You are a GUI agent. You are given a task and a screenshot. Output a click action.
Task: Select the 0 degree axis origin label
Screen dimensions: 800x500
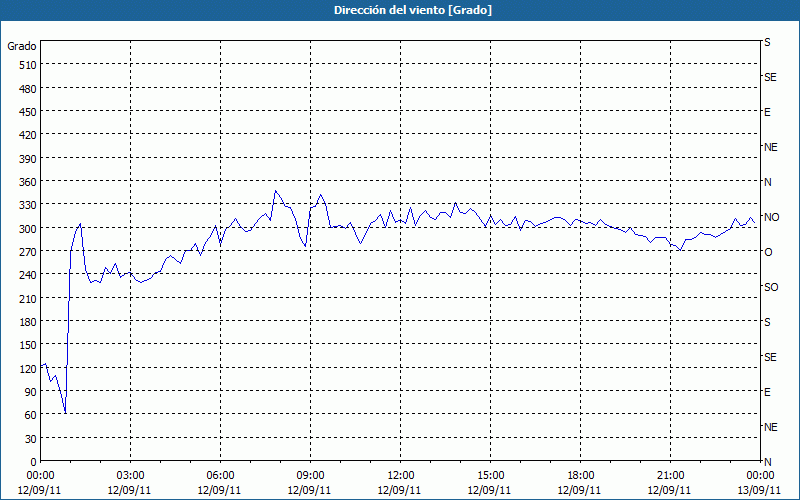point(34,462)
